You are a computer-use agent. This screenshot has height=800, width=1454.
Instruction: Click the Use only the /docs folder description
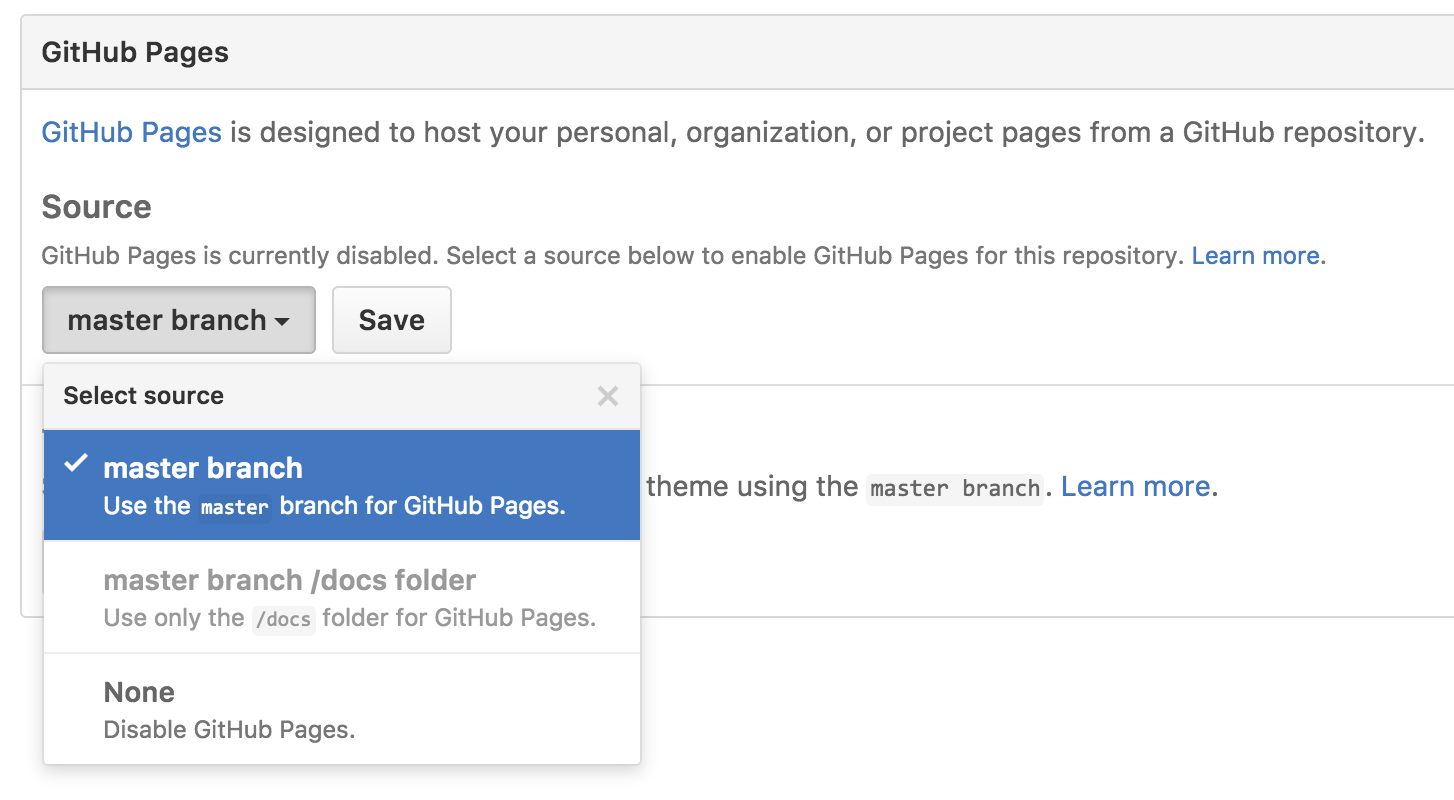point(350,618)
